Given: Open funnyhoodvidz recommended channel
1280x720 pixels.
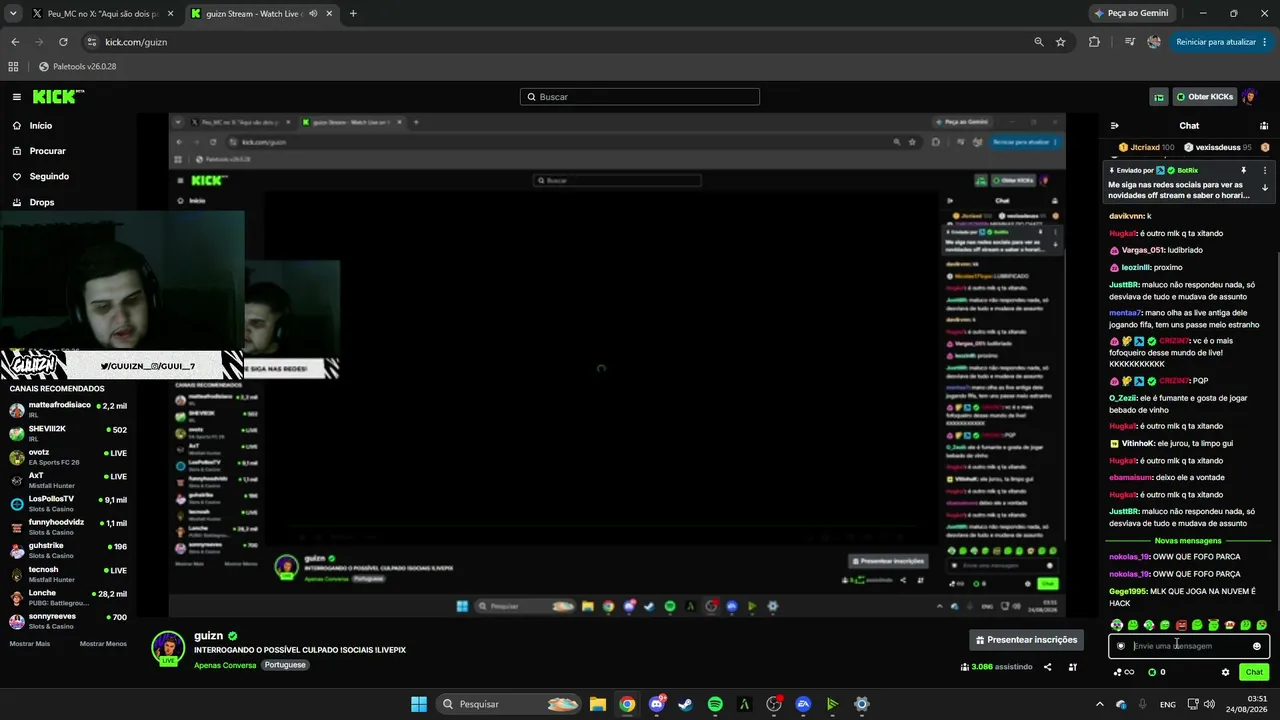Looking at the screenshot, I should pyautogui.click(x=68, y=527).
